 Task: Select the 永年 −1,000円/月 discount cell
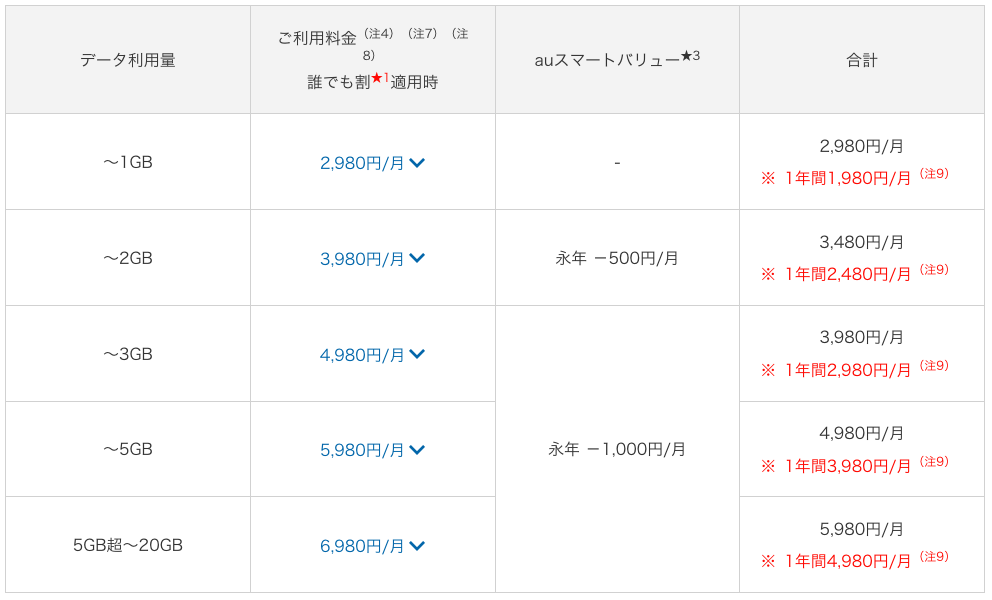coord(617,449)
